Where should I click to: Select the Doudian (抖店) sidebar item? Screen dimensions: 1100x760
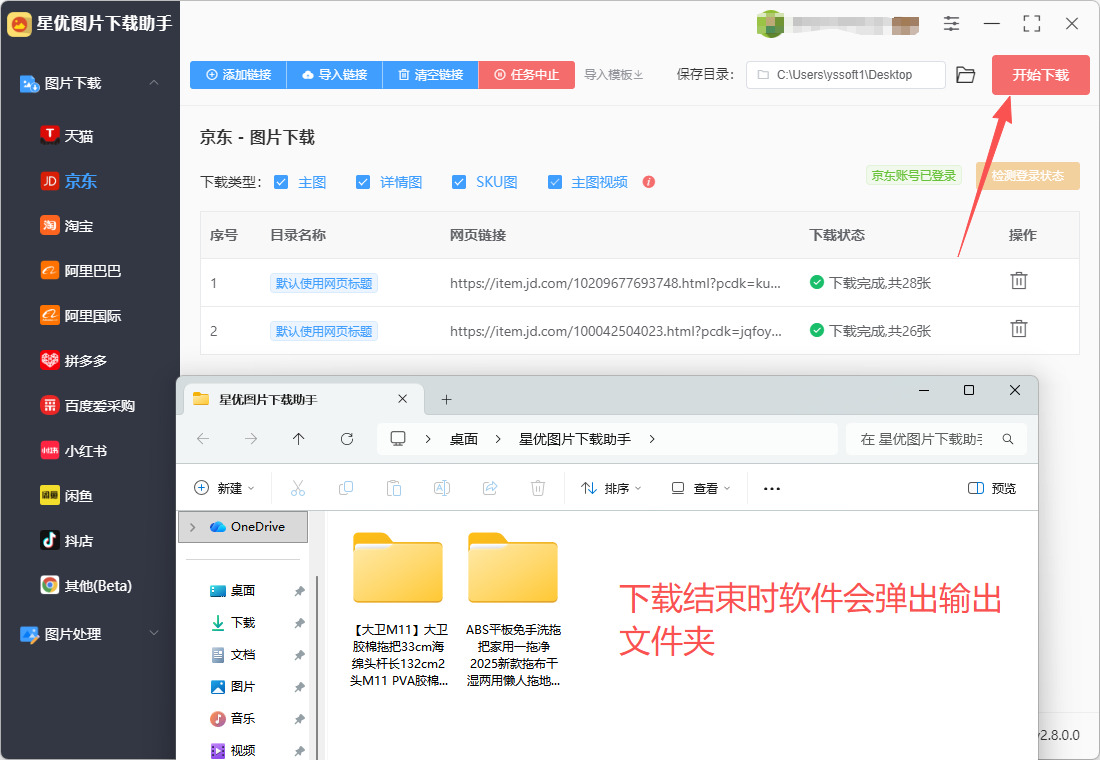pos(67,540)
